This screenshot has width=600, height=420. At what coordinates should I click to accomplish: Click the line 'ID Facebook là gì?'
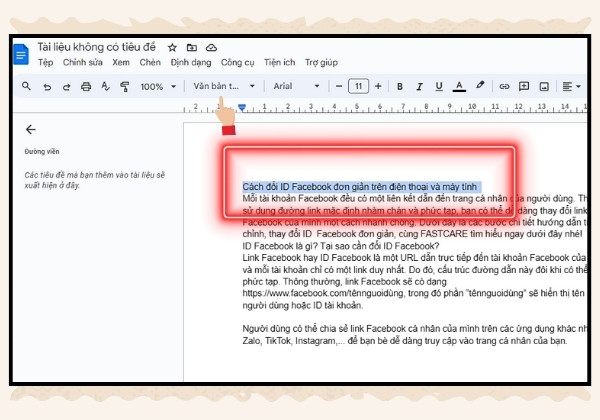pos(341,246)
